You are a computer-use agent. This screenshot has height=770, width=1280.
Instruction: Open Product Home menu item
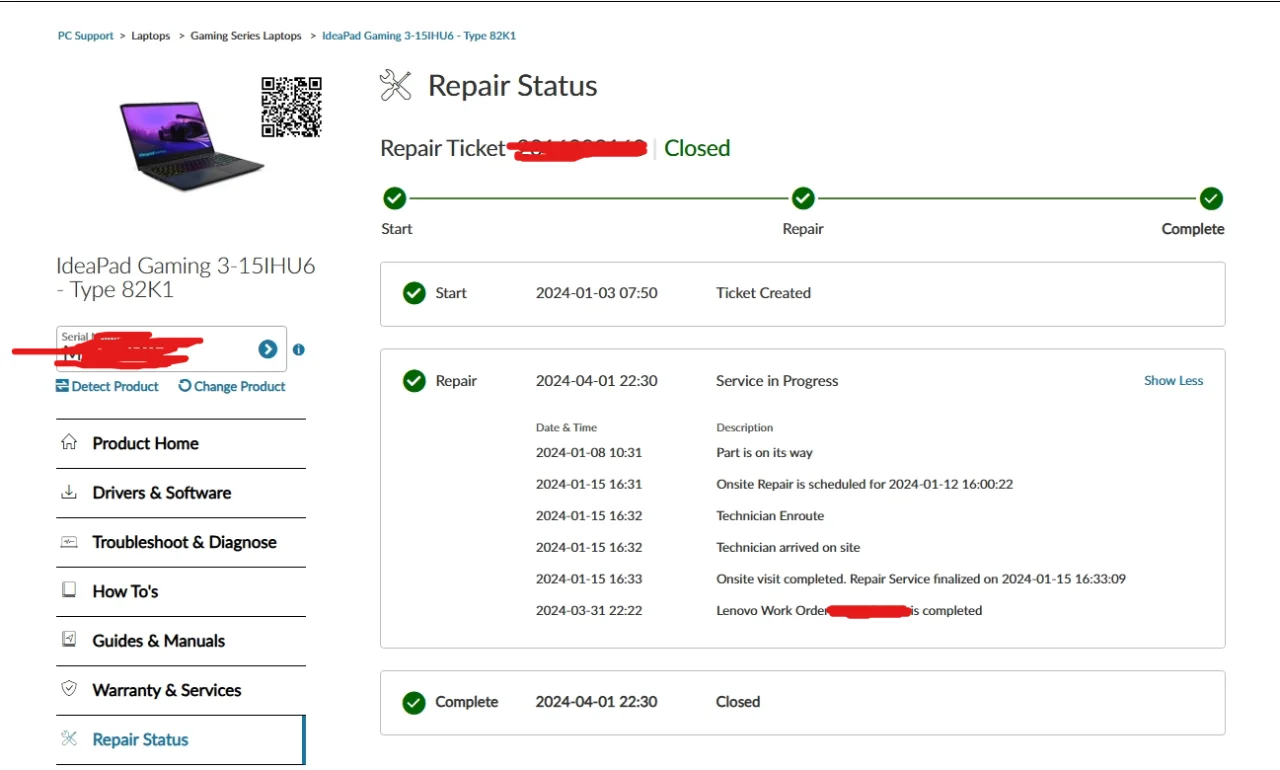pyautogui.click(x=181, y=444)
